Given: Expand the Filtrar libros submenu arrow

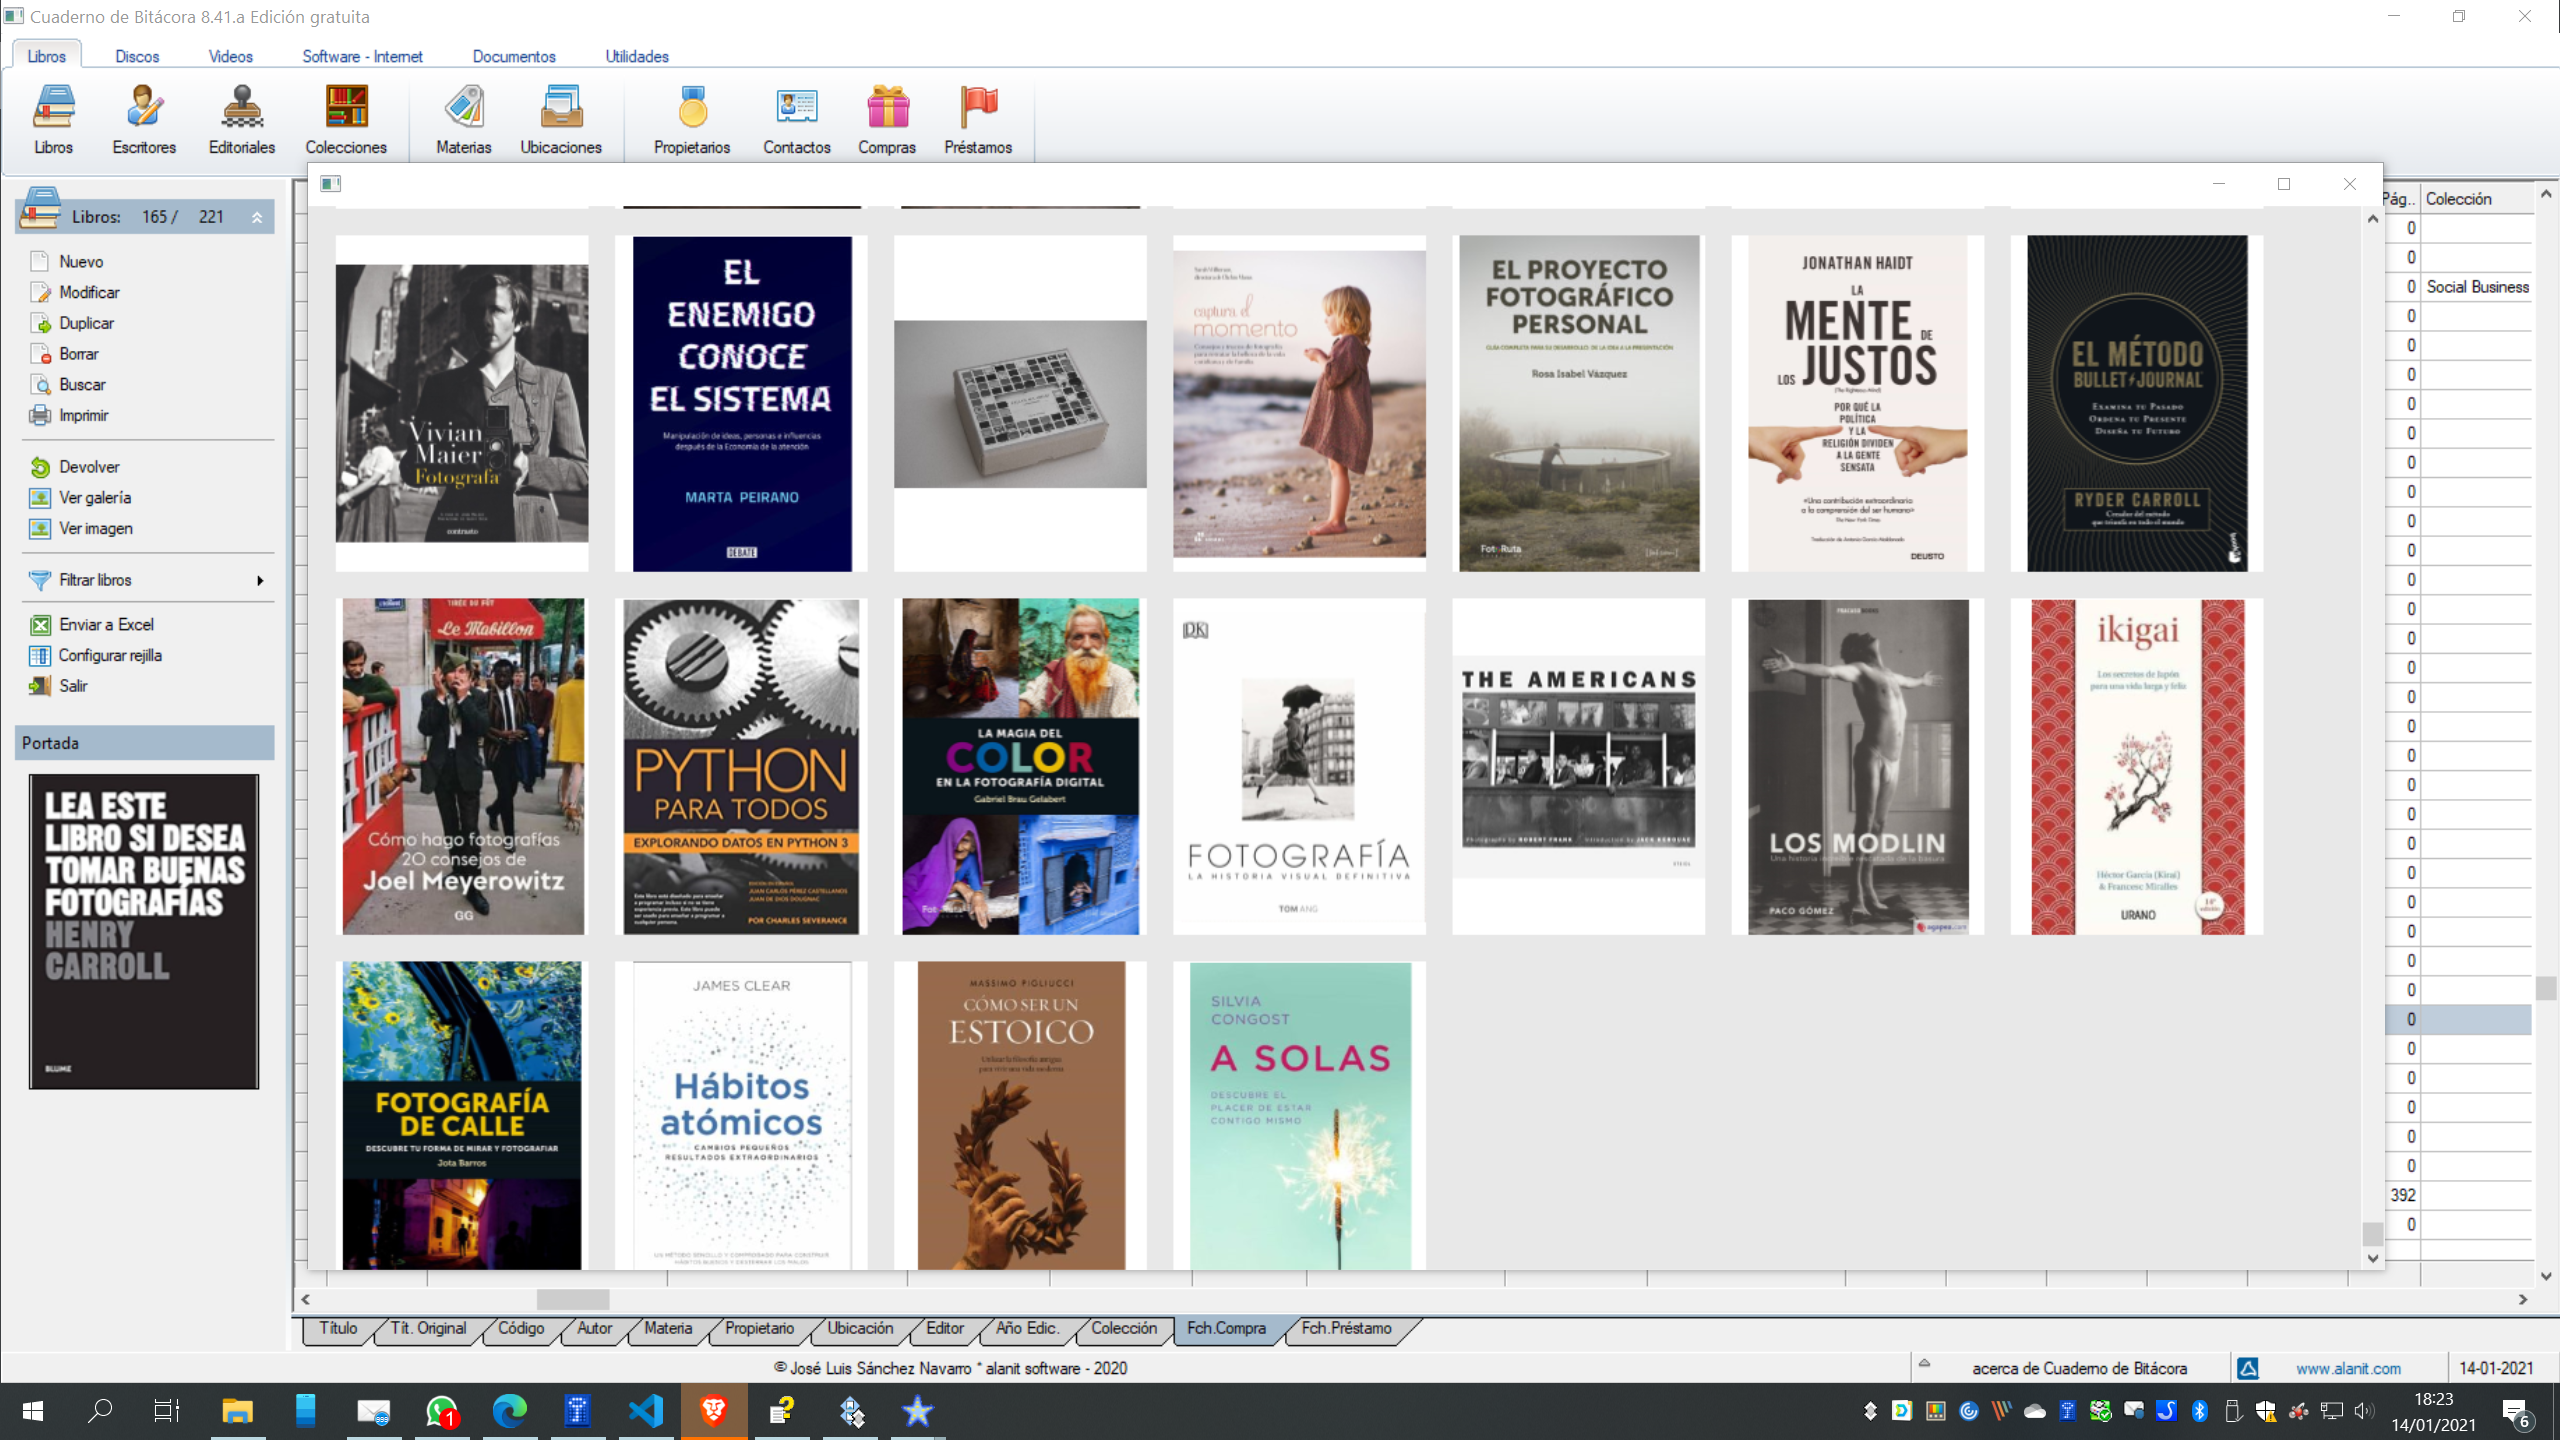Looking at the screenshot, I should (x=260, y=580).
